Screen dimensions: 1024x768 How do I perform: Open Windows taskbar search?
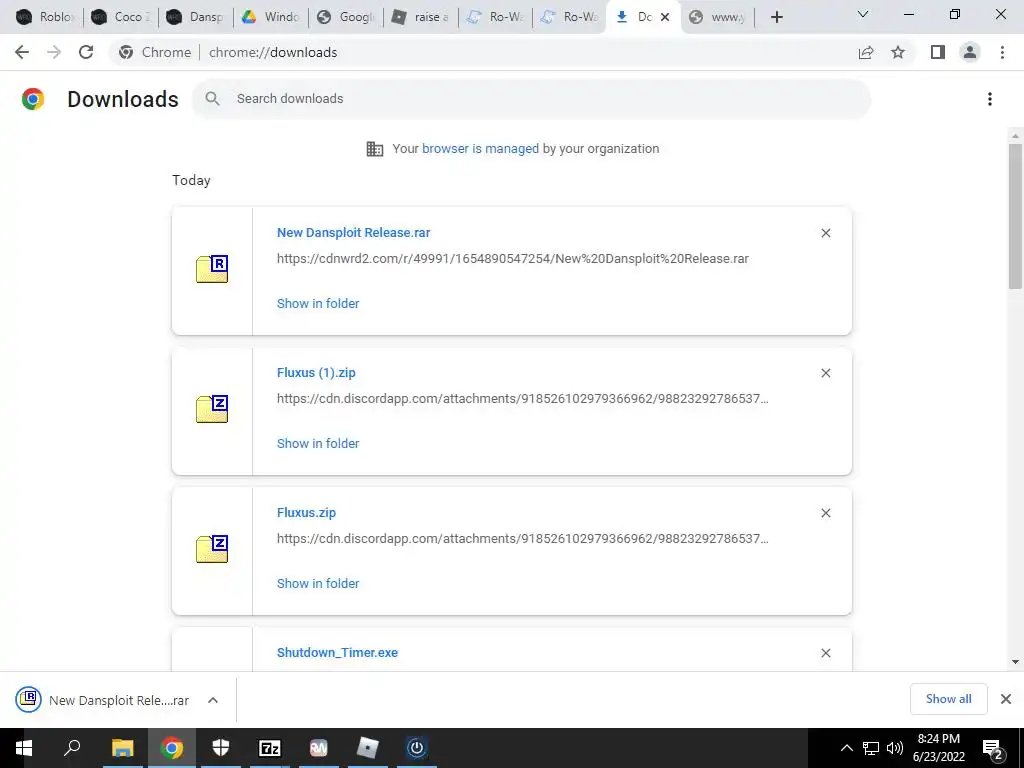[72, 748]
